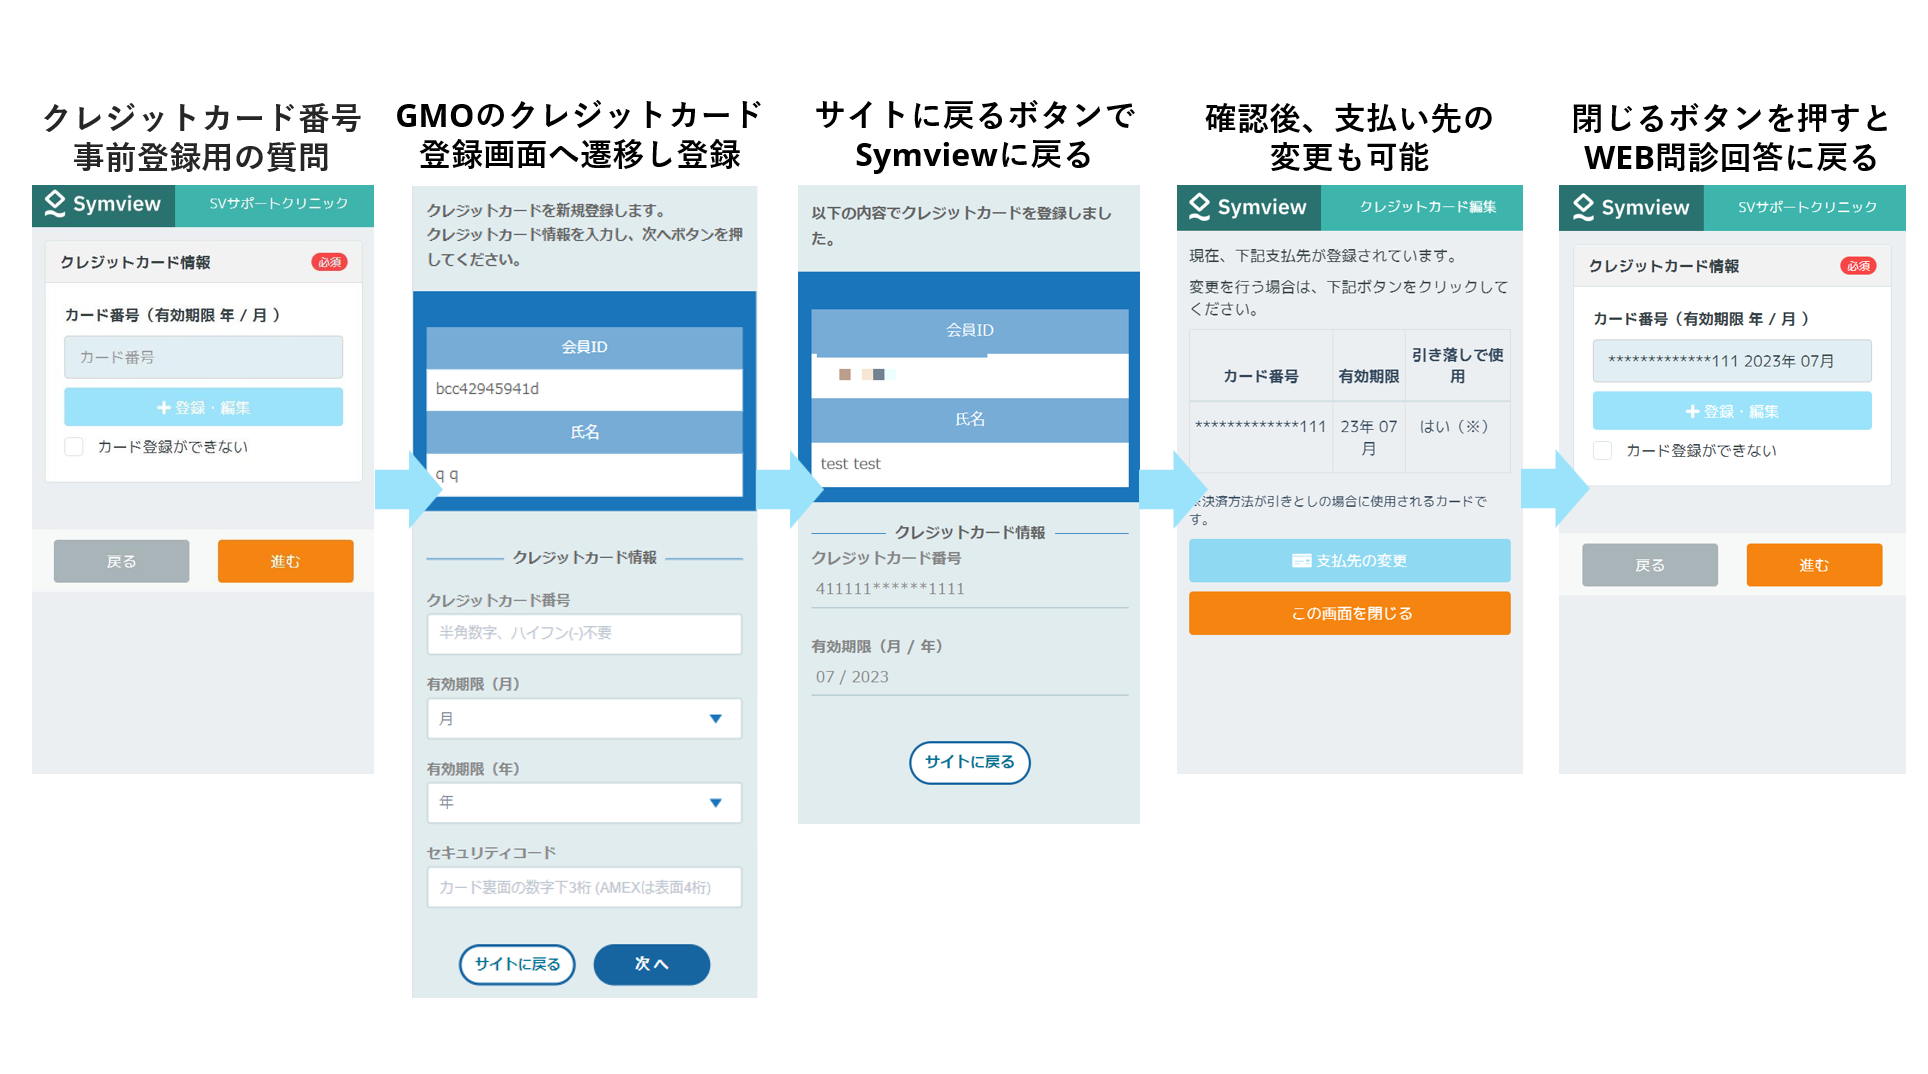Click SVサポートクリニック header above the empty カード番号 field
1928x1074 pixels.
pyautogui.click(x=278, y=204)
